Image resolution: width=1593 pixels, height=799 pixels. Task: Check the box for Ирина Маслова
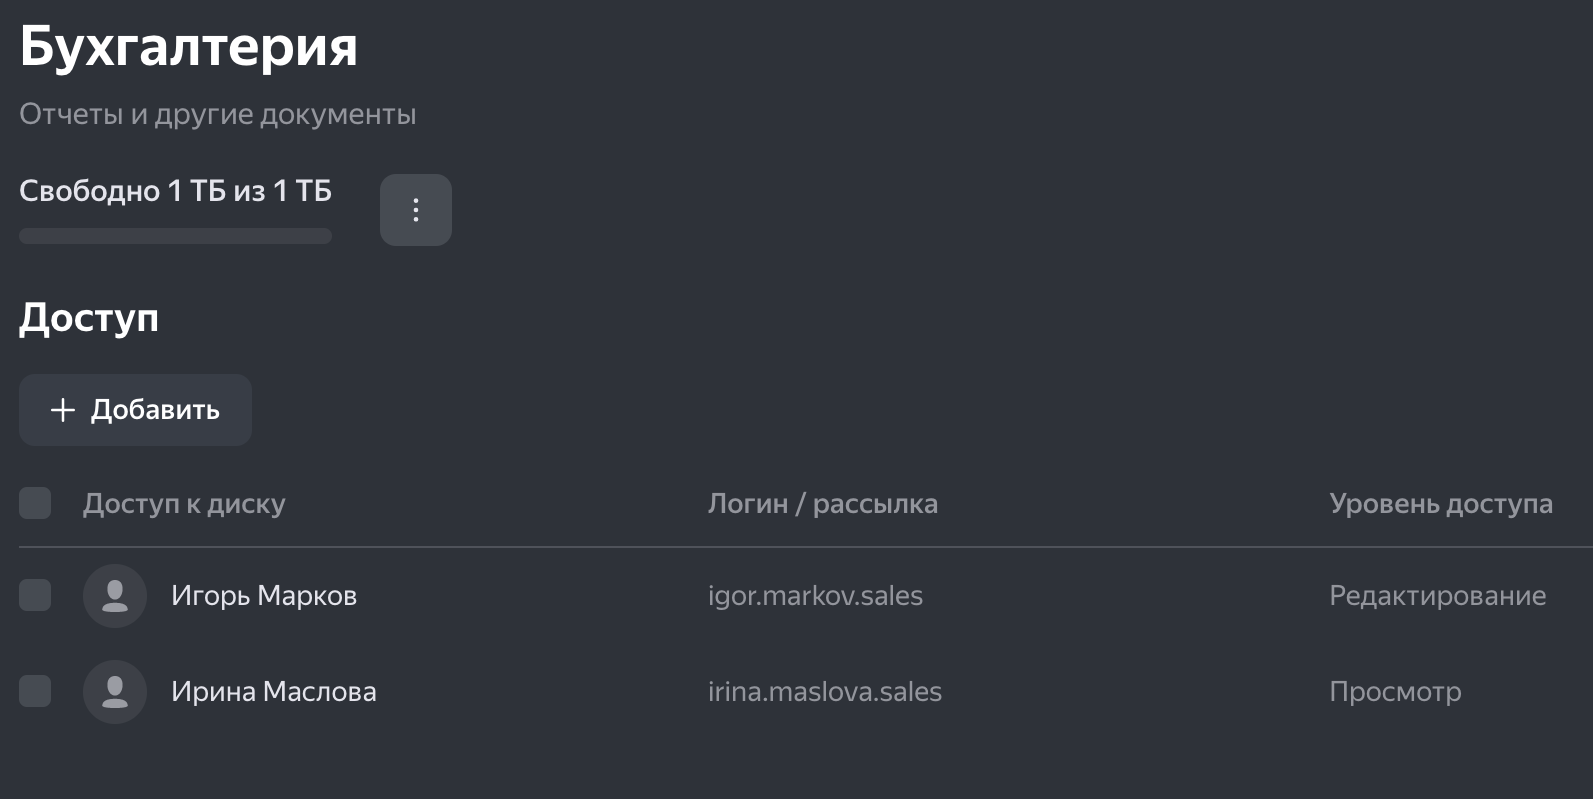pos(35,691)
